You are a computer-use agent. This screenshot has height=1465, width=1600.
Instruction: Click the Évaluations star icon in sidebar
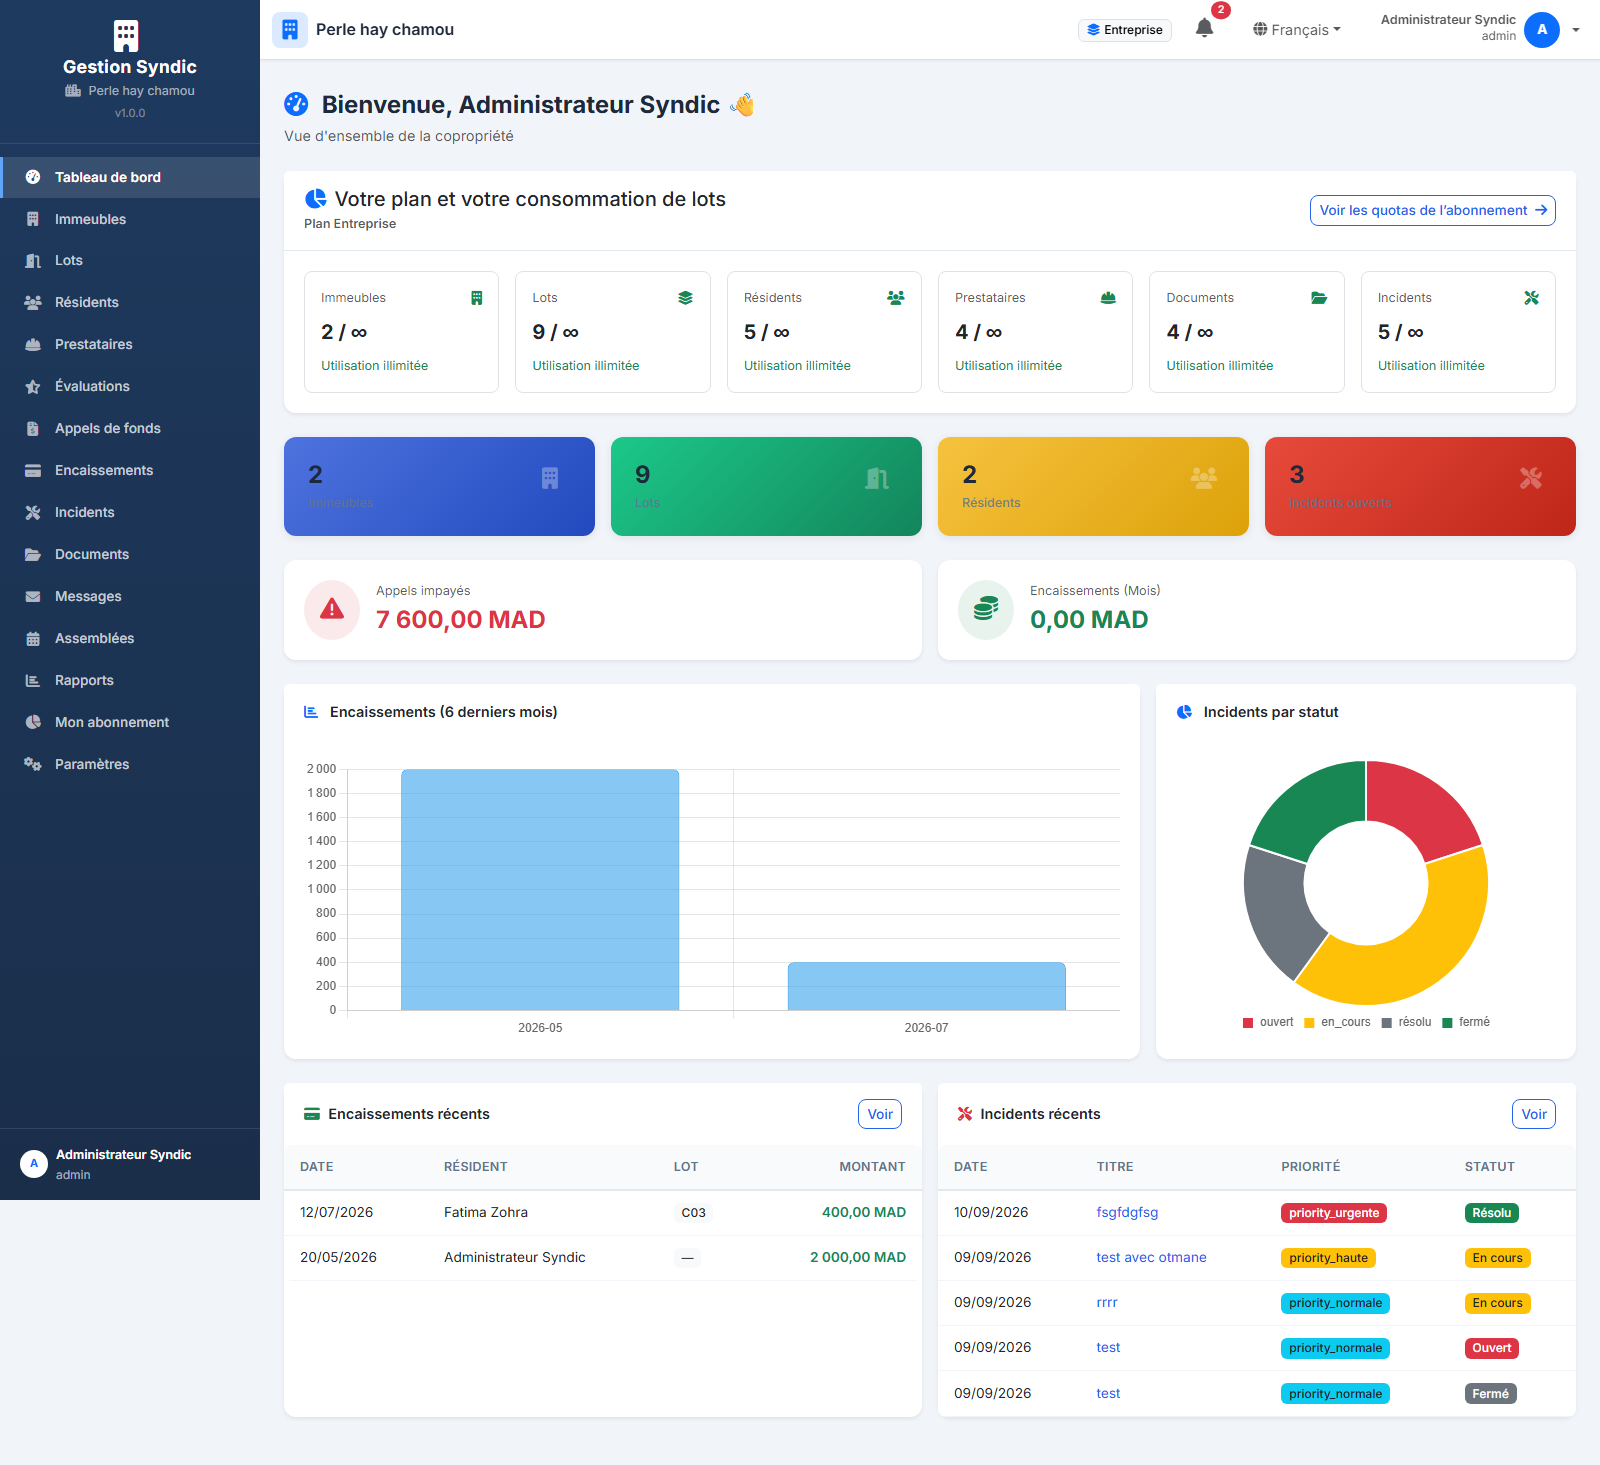pyautogui.click(x=33, y=387)
